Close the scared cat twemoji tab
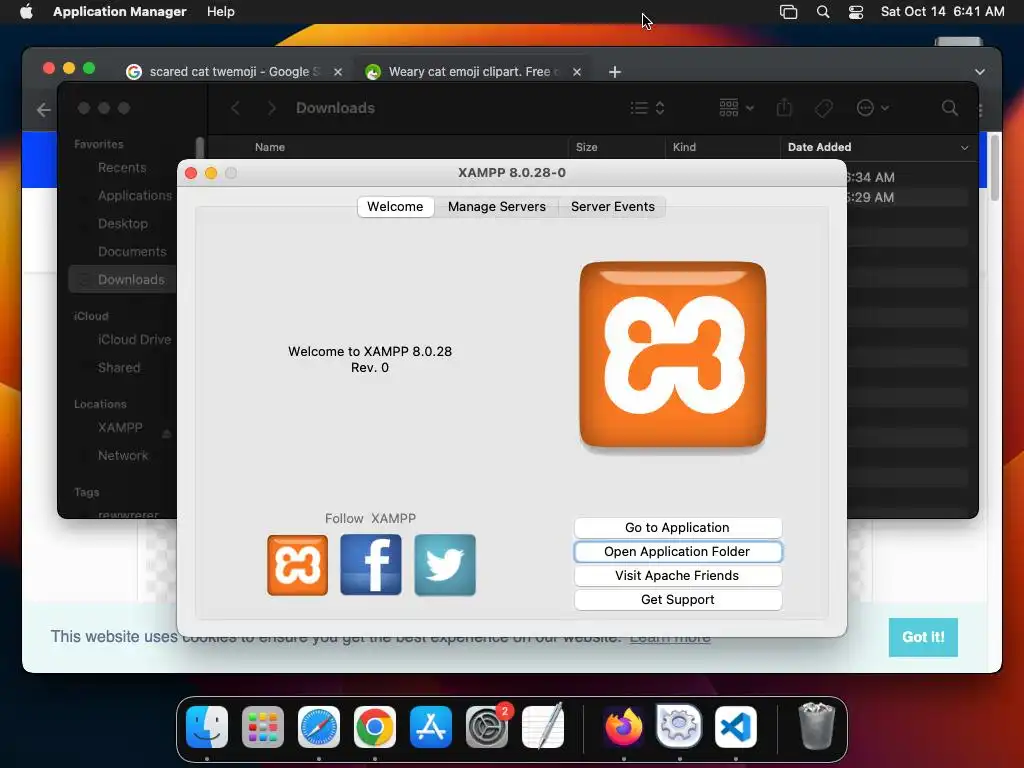This screenshot has width=1024, height=768. [x=338, y=72]
